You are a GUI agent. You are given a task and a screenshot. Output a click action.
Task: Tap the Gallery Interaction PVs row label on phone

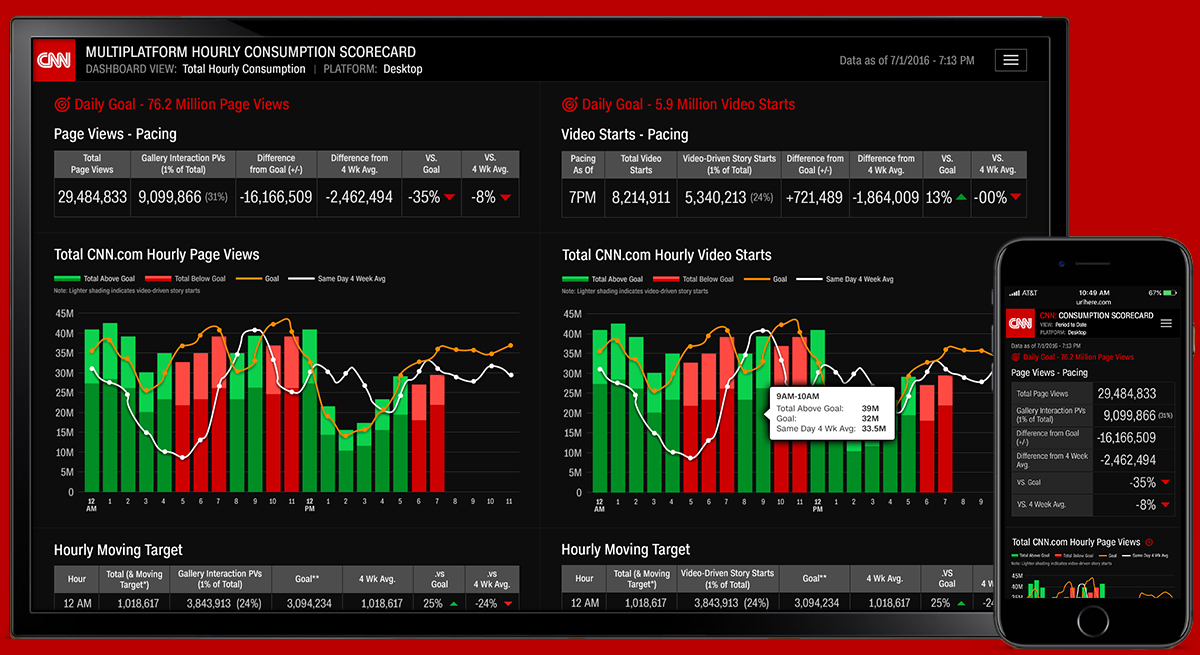pyautogui.click(x=1051, y=415)
